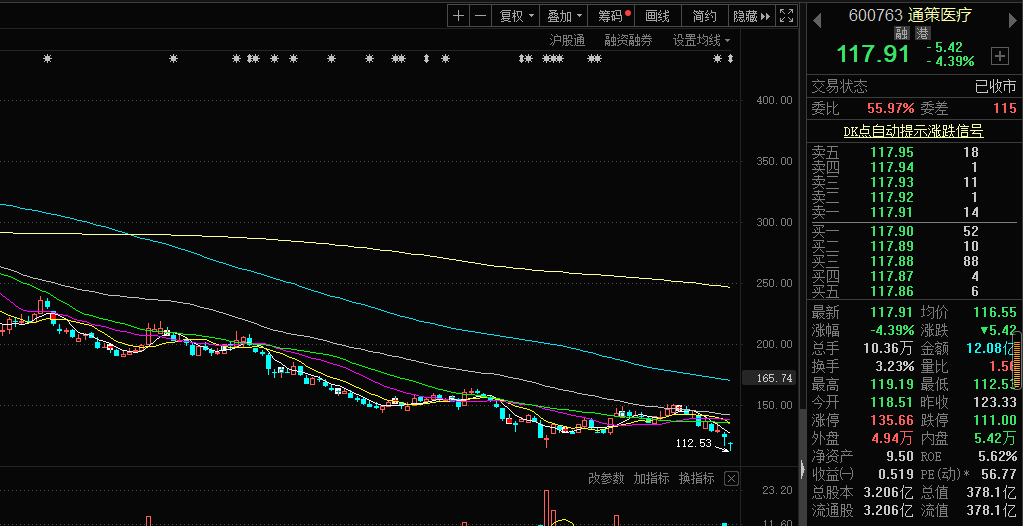Click 改参数 to modify indicator parameters
The height and width of the screenshot is (526, 1023).
606,478
